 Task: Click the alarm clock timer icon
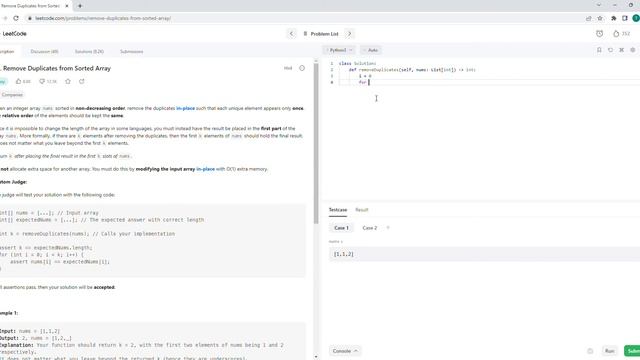[x=599, y=34]
